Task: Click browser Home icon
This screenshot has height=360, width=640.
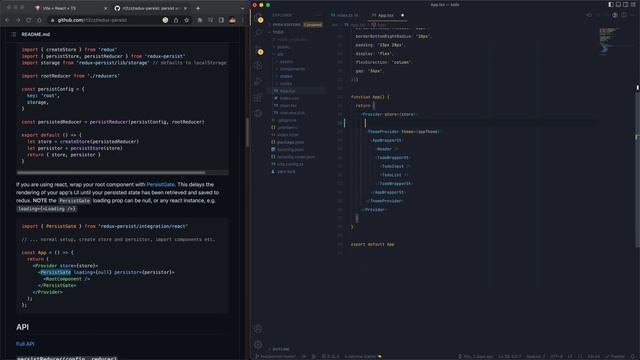Action: click(39, 20)
